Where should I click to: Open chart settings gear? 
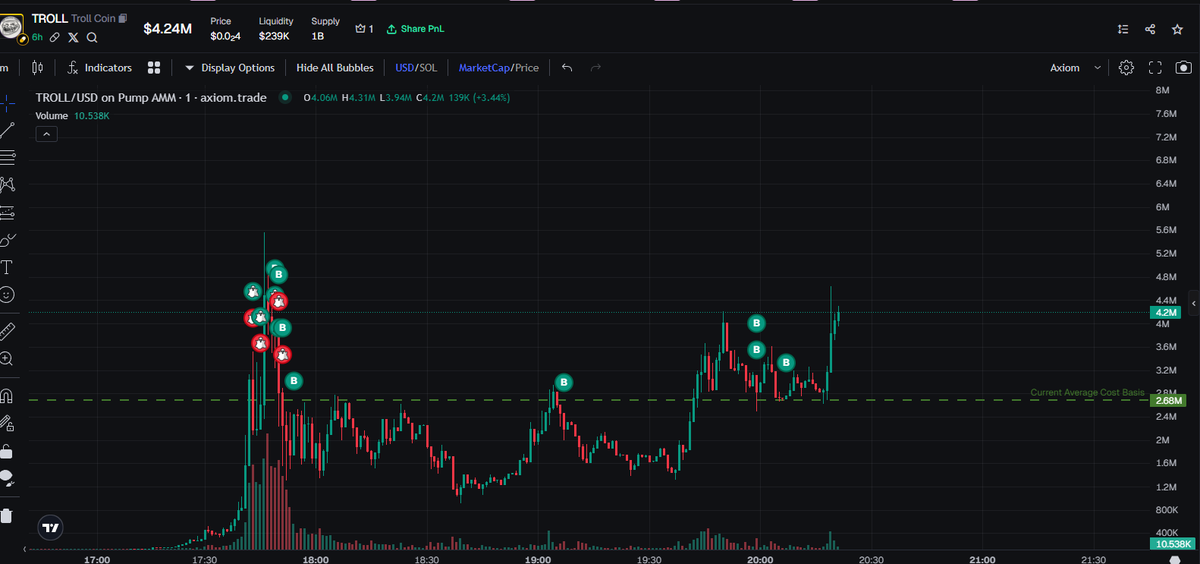point(1126,68)
